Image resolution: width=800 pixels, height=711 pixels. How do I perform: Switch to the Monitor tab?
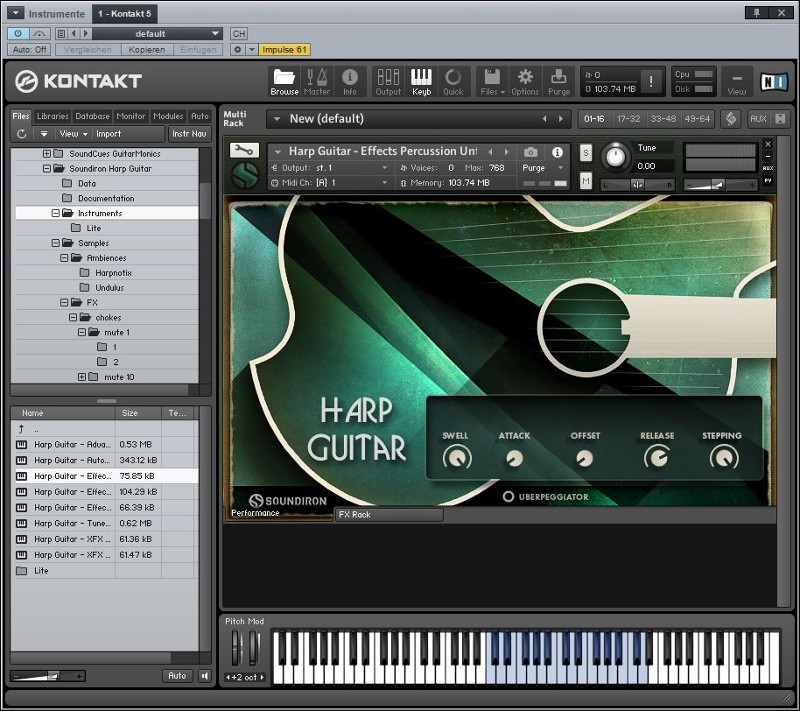coord(131,116)
